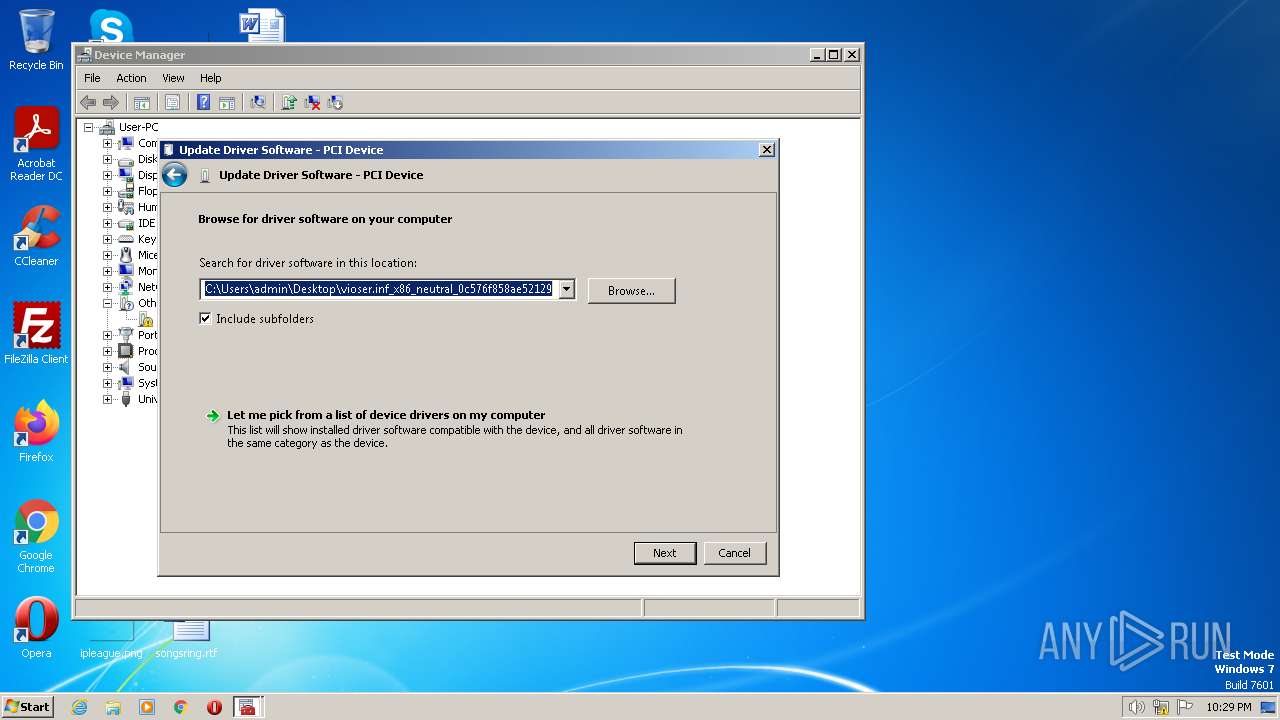Expand the Display adapters tree node
Image resolution: width=1280 pixels, height=720 pixels.
[107, 175]
